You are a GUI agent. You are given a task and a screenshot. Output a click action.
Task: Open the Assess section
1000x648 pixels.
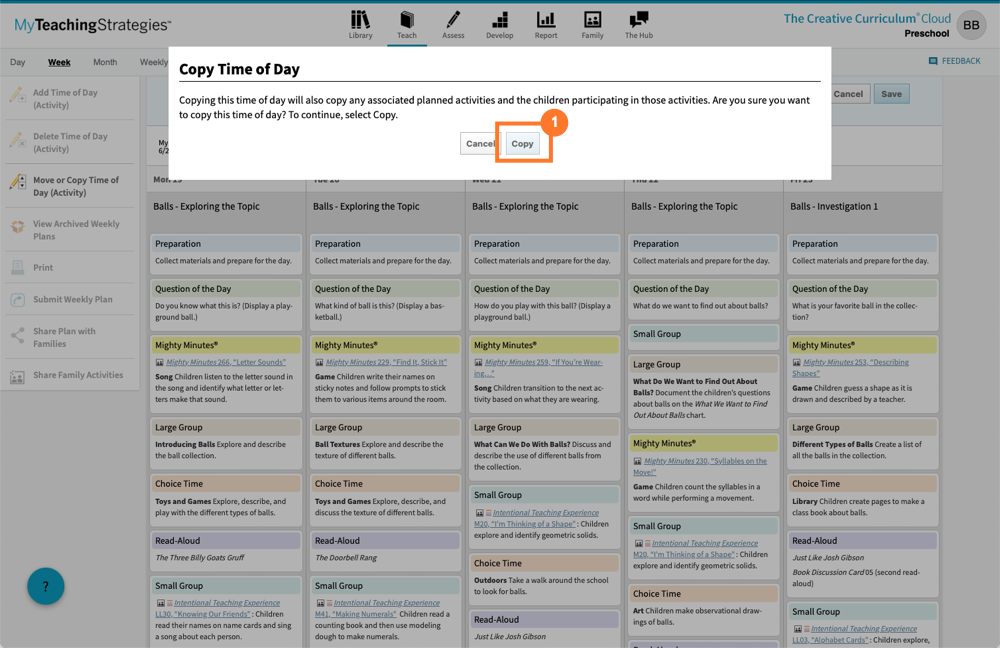(x=453, y=23)
